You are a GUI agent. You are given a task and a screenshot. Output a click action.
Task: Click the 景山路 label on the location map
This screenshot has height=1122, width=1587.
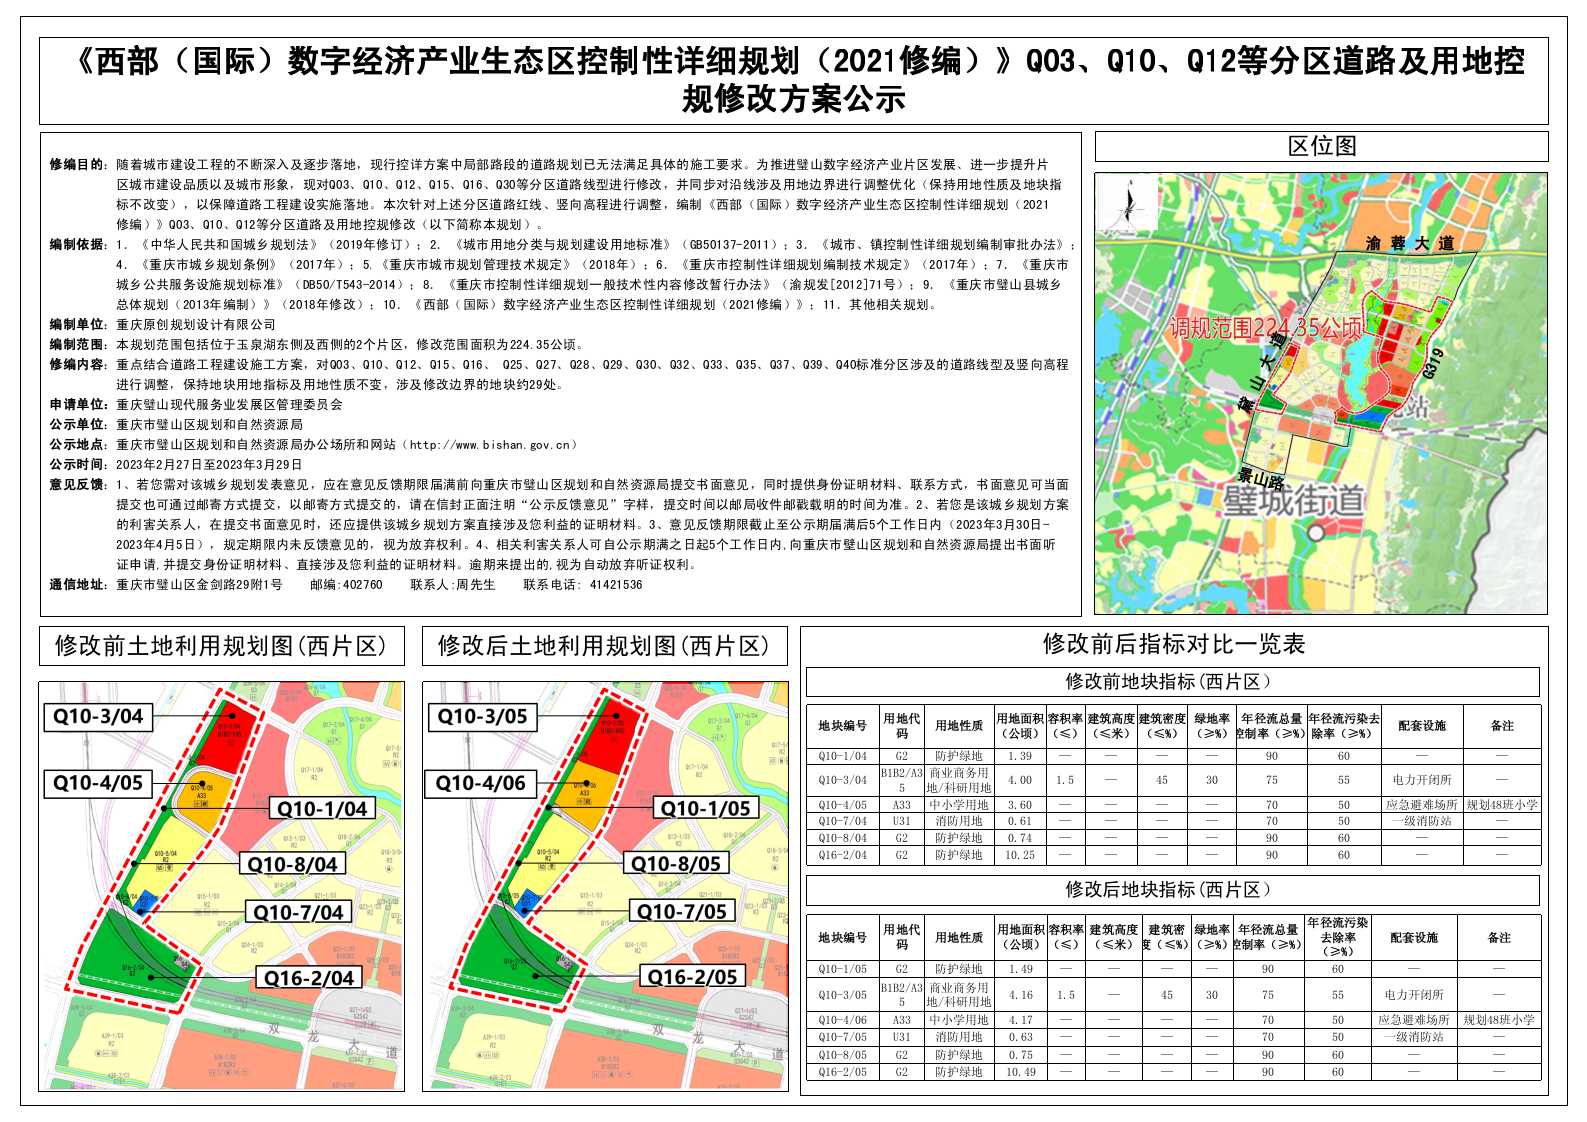click(x=1262, y=480)
